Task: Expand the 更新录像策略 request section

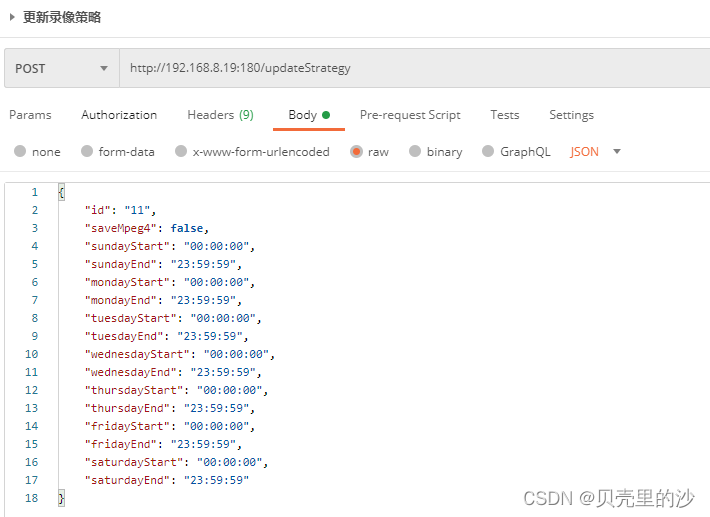Action: click(12, 17)
